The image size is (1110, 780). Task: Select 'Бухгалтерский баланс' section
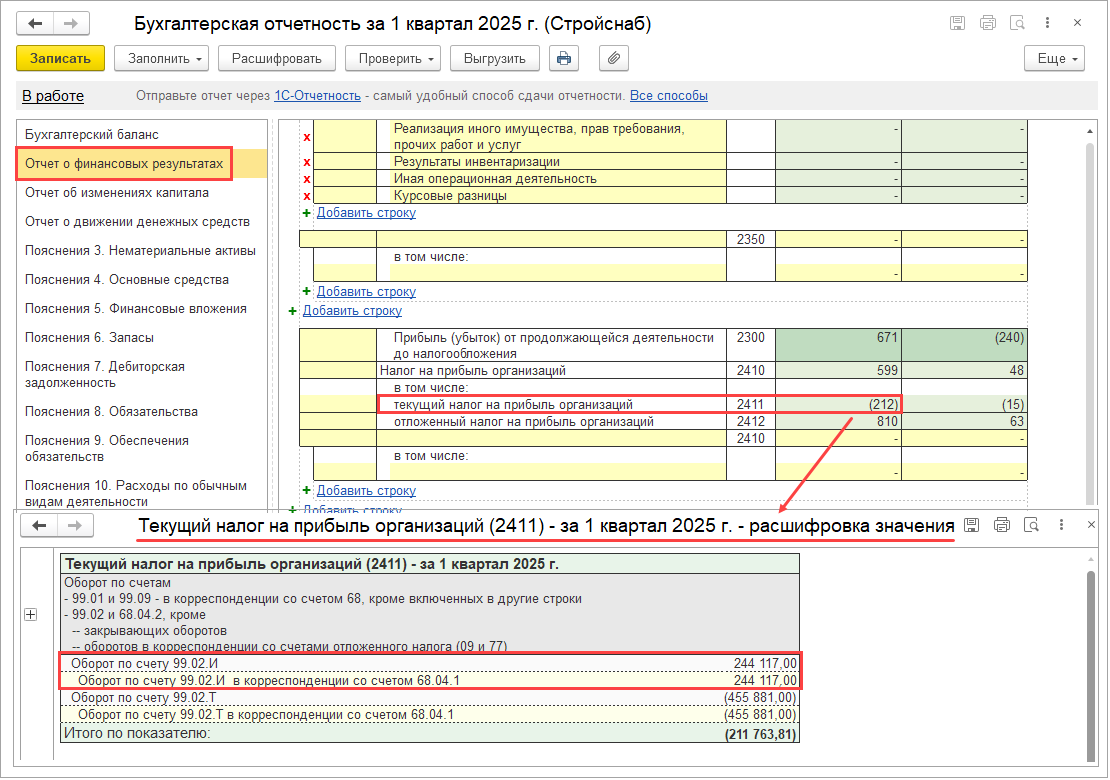click(x=92, y=134)
